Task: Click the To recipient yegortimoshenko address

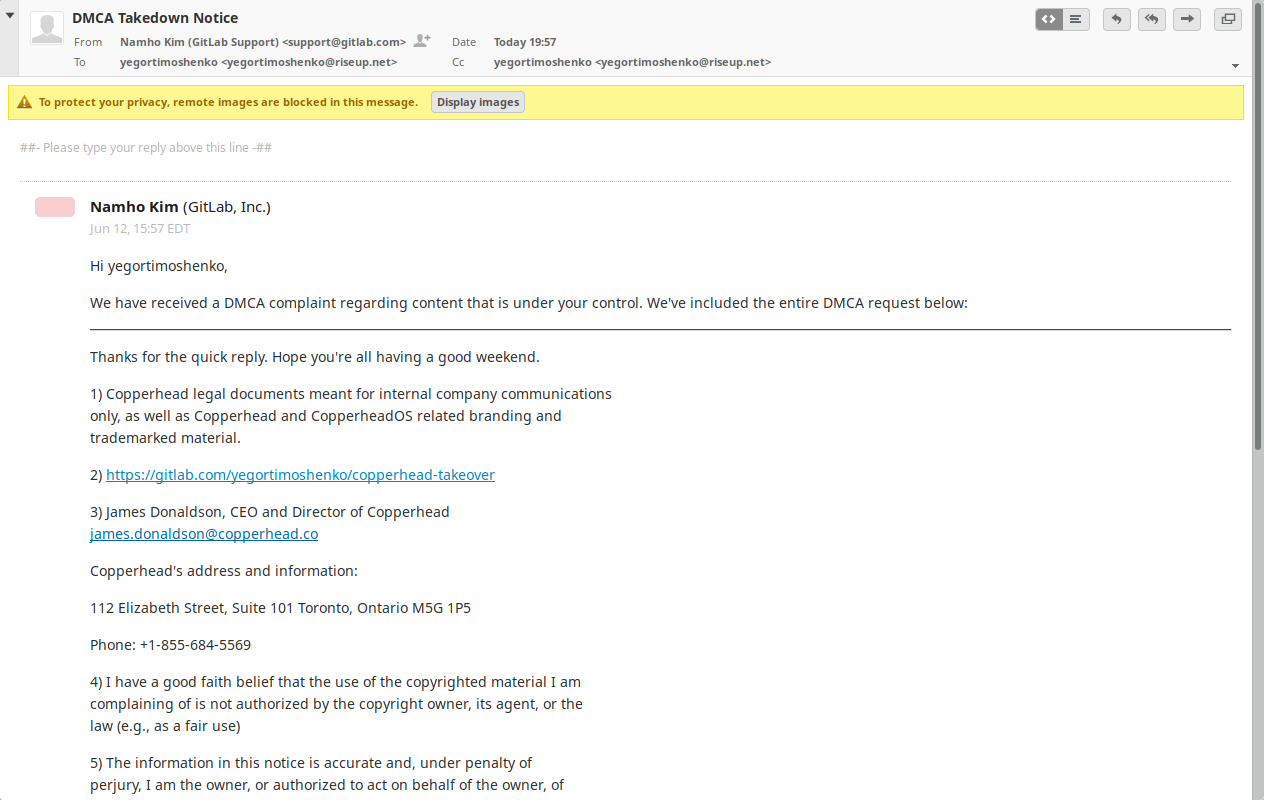Action: pos(258,62)
